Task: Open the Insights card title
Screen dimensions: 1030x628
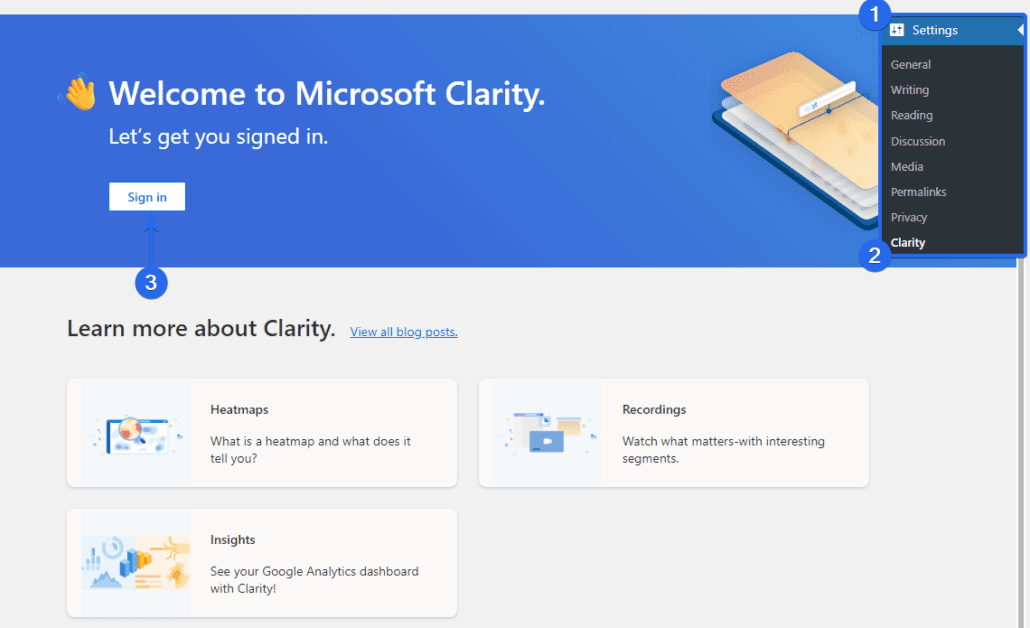Action: [233, 539]
